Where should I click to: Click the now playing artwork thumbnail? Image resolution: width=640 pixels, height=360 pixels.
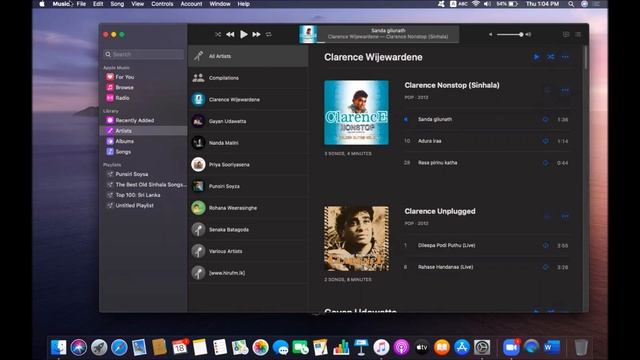pos(308,34)
